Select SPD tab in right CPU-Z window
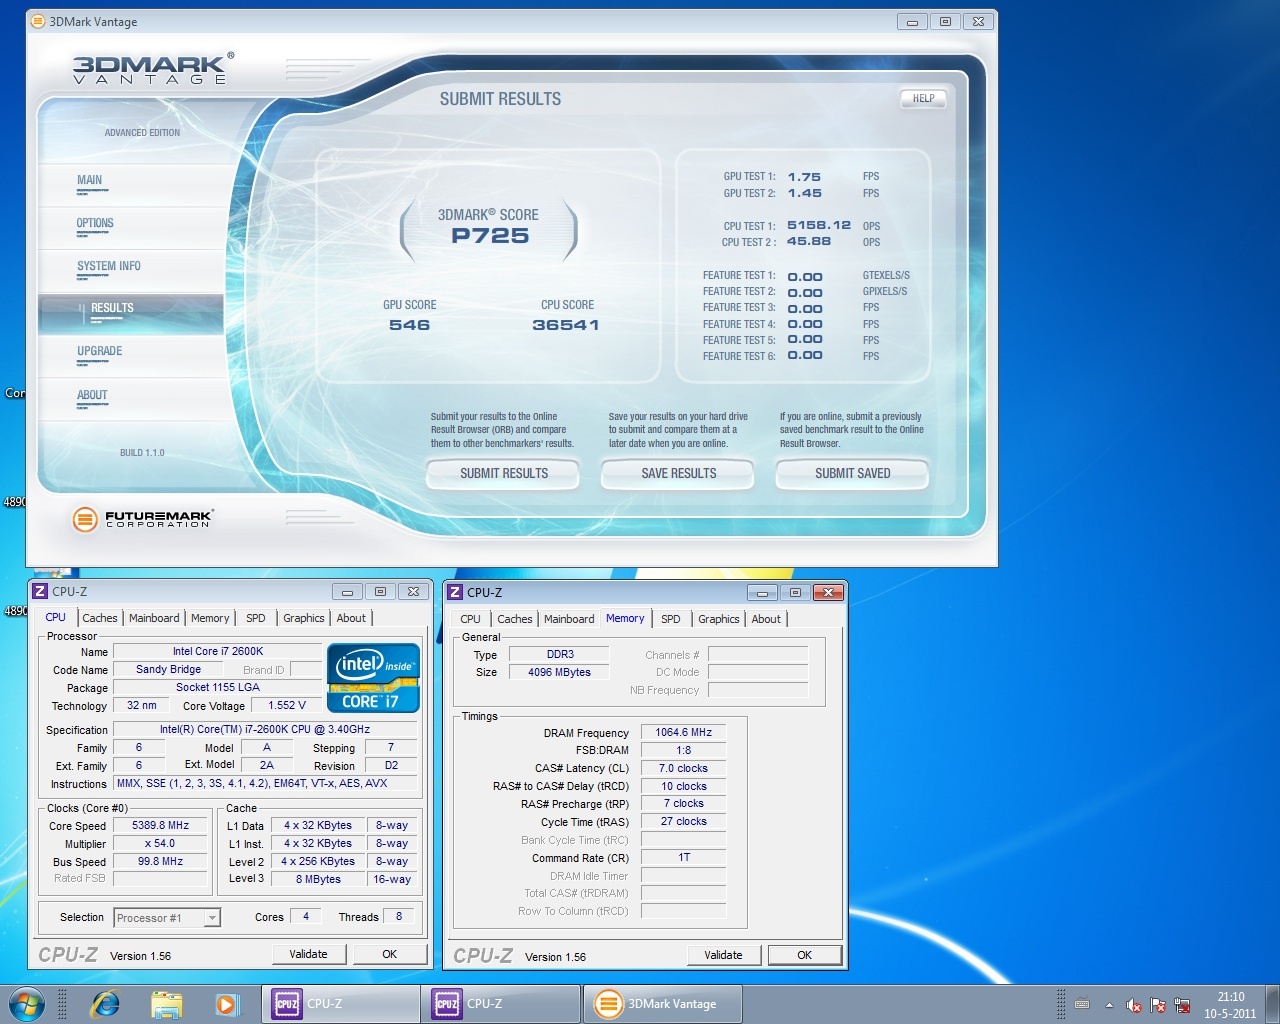Viewport: 1280px width, 1024px height. coord(671,619)
